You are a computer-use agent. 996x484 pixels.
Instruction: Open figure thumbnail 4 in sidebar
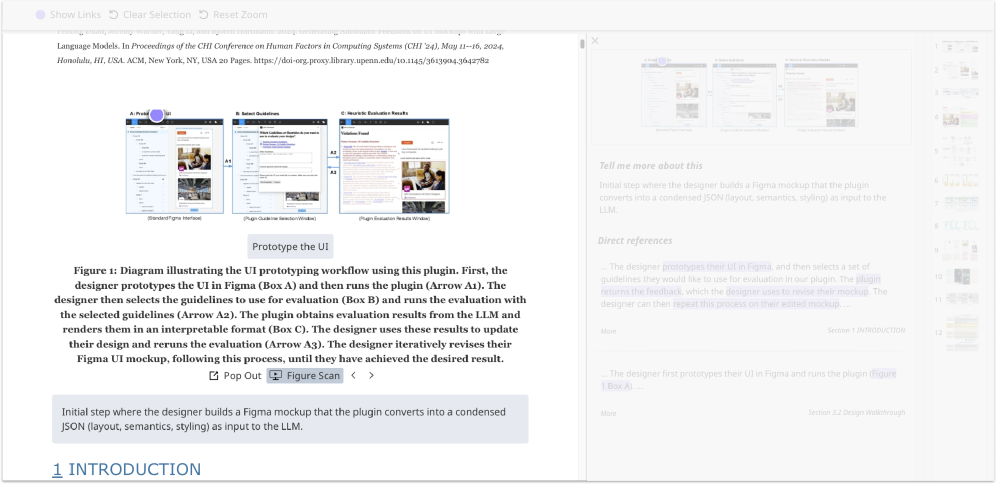coord(960,119)
